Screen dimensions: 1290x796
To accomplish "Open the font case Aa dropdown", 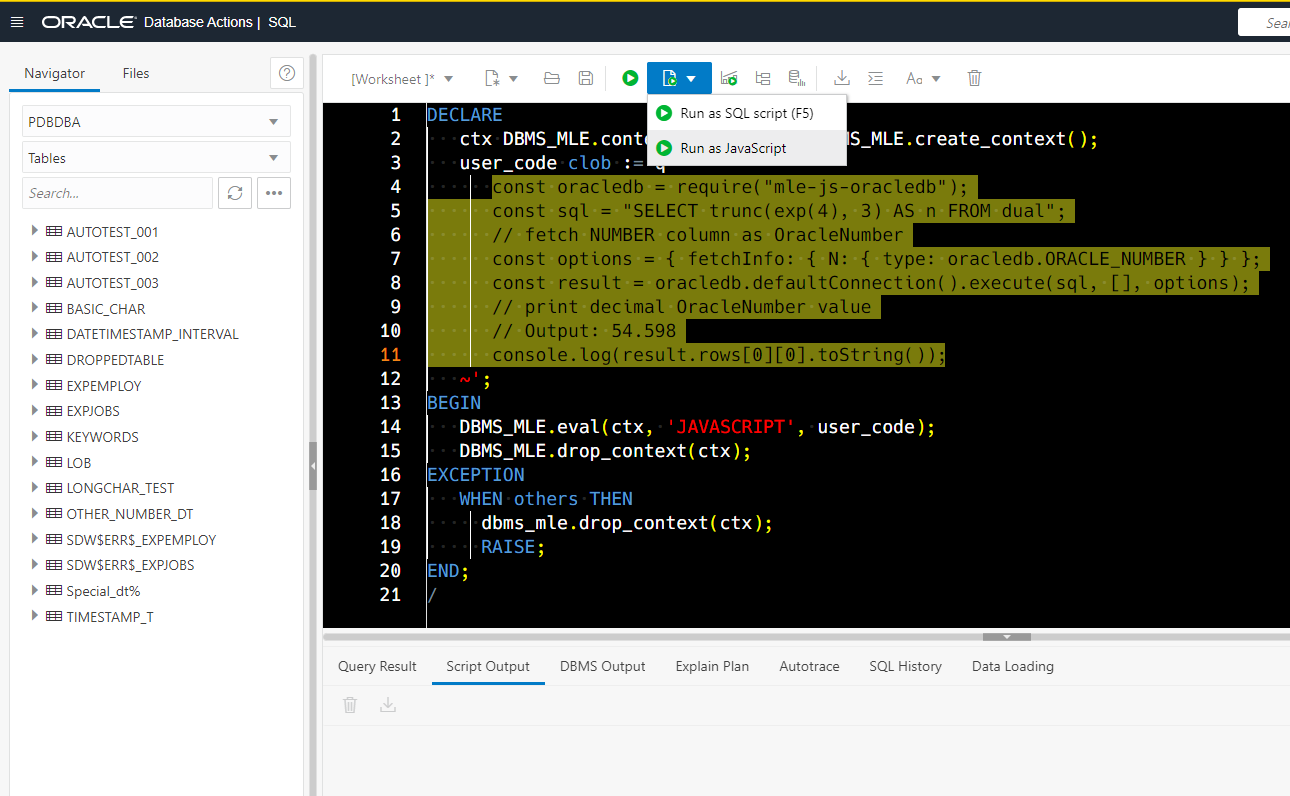I will point(923,78).
